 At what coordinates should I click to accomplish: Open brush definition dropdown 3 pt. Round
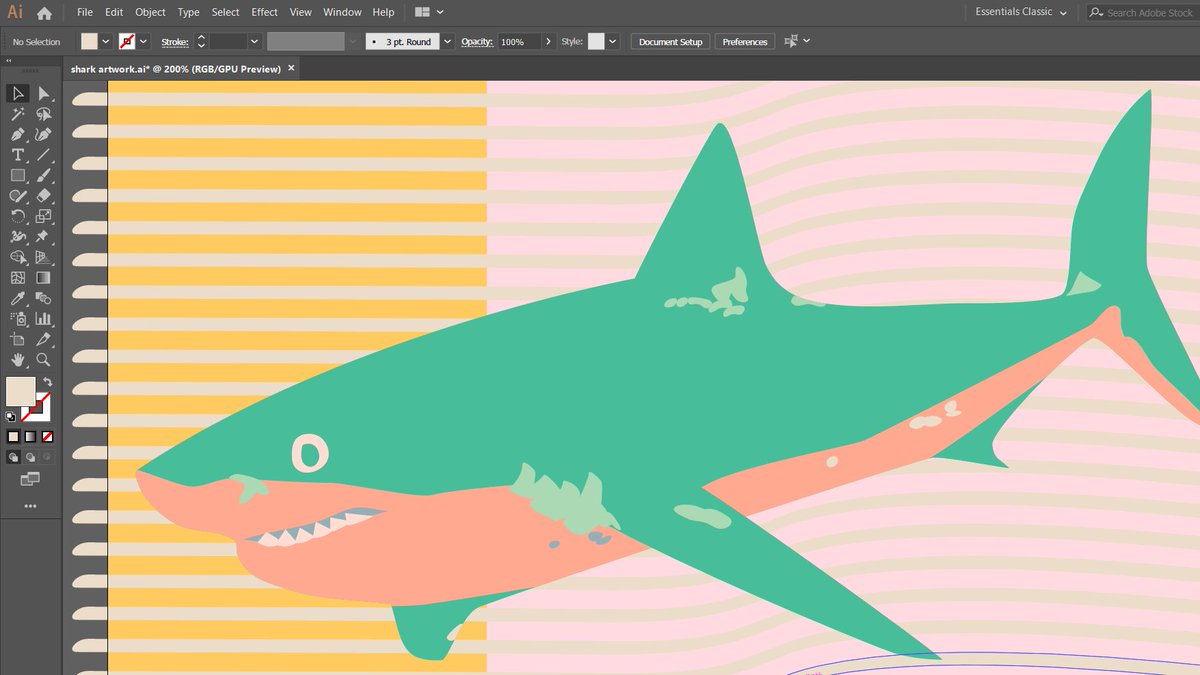pos(447,42)
